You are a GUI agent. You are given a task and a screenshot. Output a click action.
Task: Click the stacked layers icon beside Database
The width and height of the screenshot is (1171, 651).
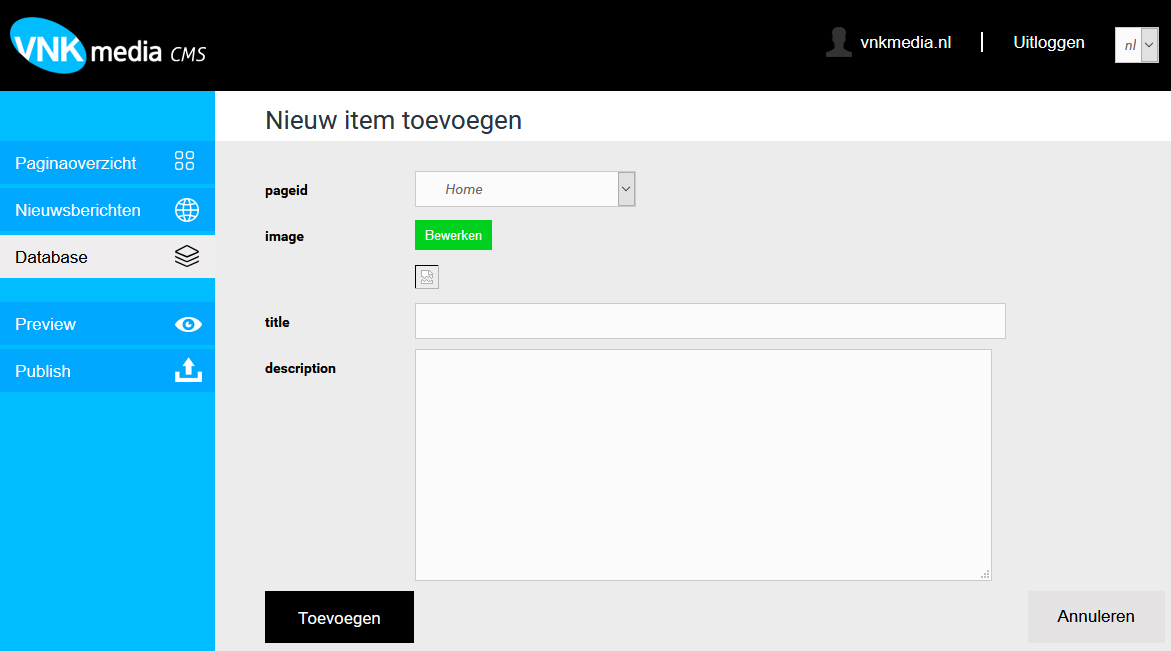pyautogui.click(x=187, y=257)
